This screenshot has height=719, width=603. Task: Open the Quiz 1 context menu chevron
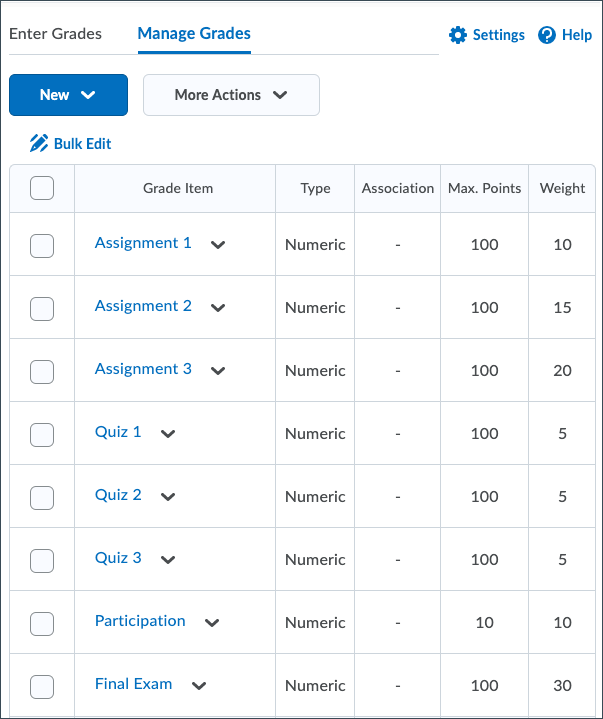click(168, 434)
